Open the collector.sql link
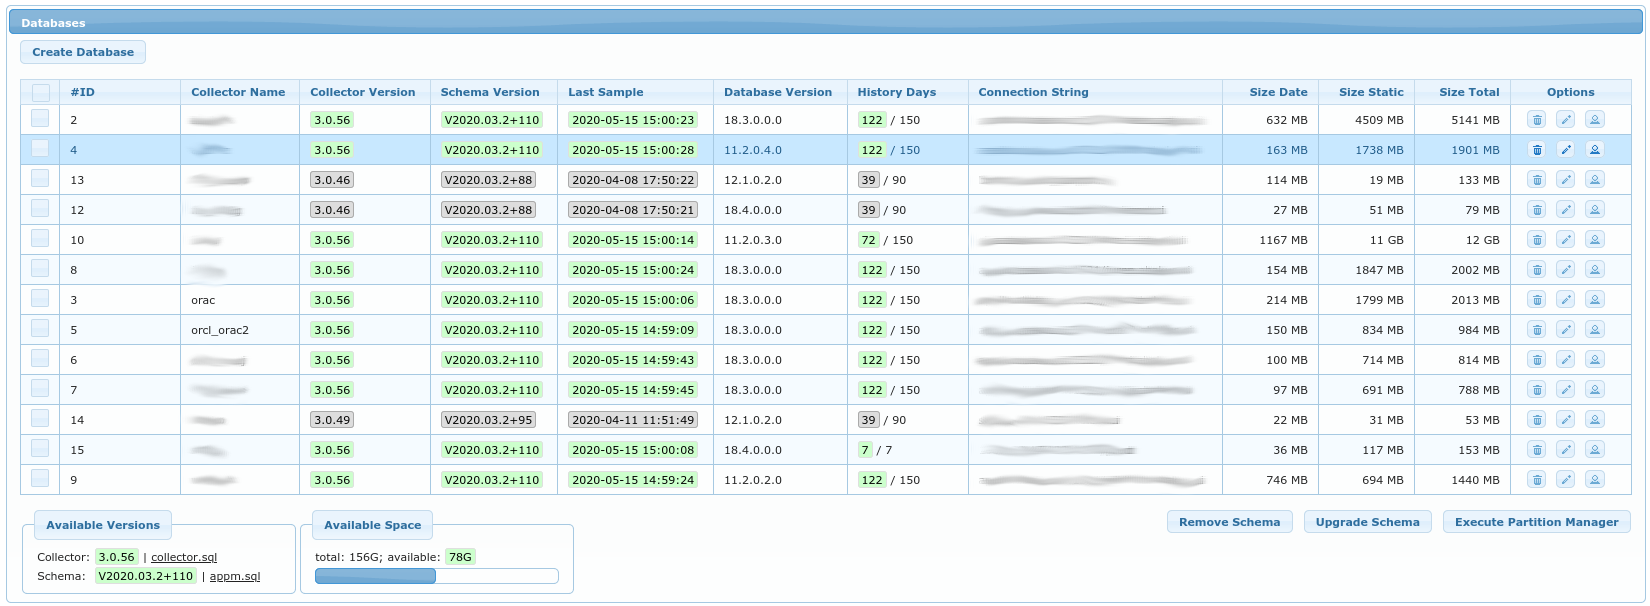1650x606 pixels. coord(184,557)
